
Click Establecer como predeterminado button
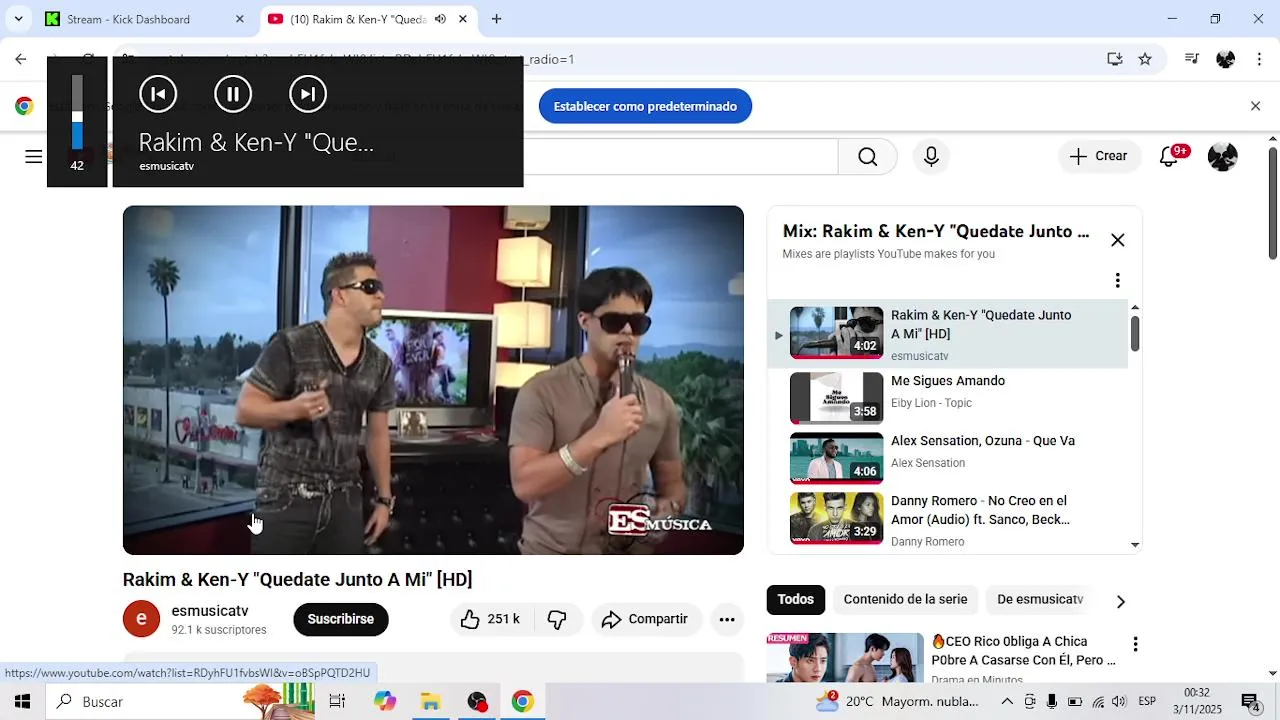coord(645,106)
